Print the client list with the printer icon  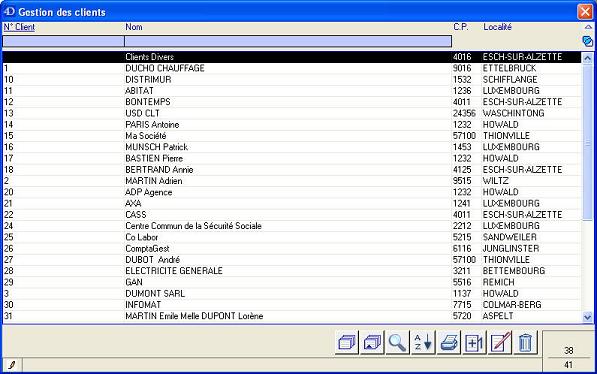pyautogui.click(x=449, y=342)
